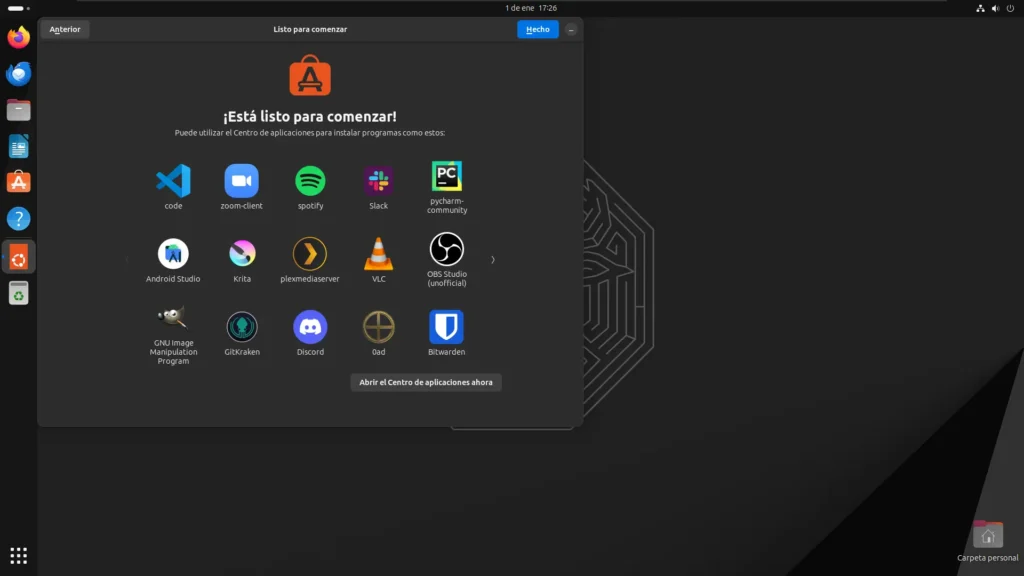Image resolution: width=1024 pixels, height=576 pixels.
Task: Select the VLC cone icon
Action: (379, 253)
